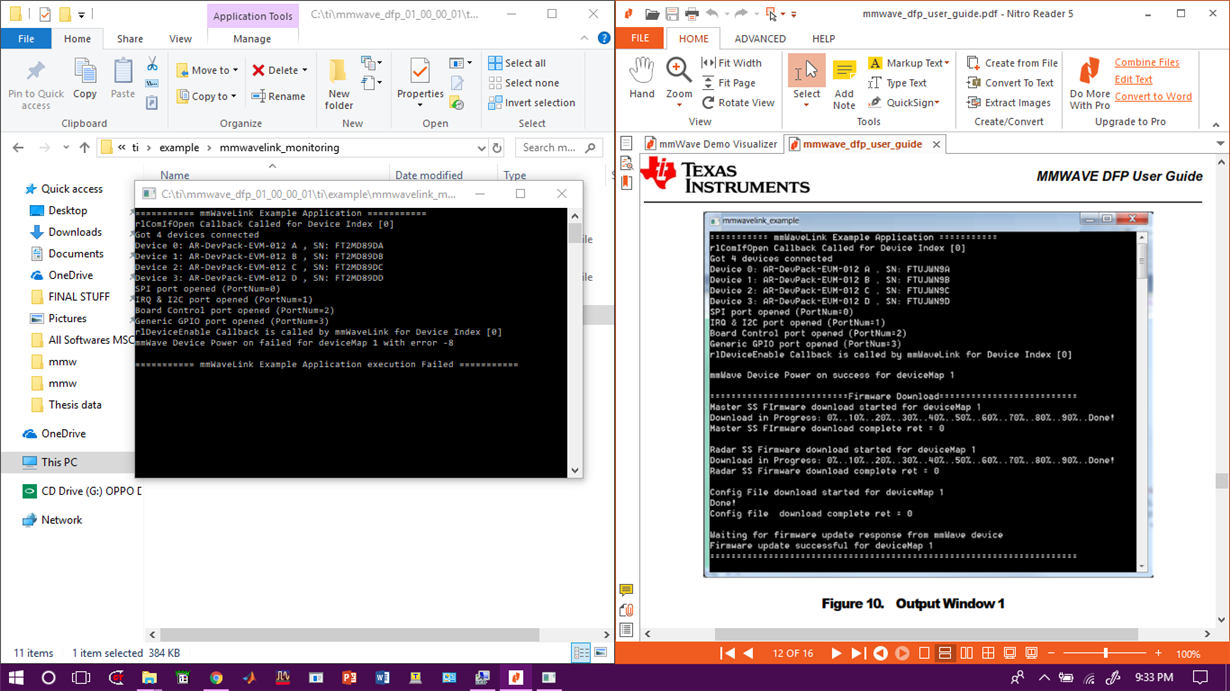Switch to mmWave Demo Visualizer document tab

[711, 144]
